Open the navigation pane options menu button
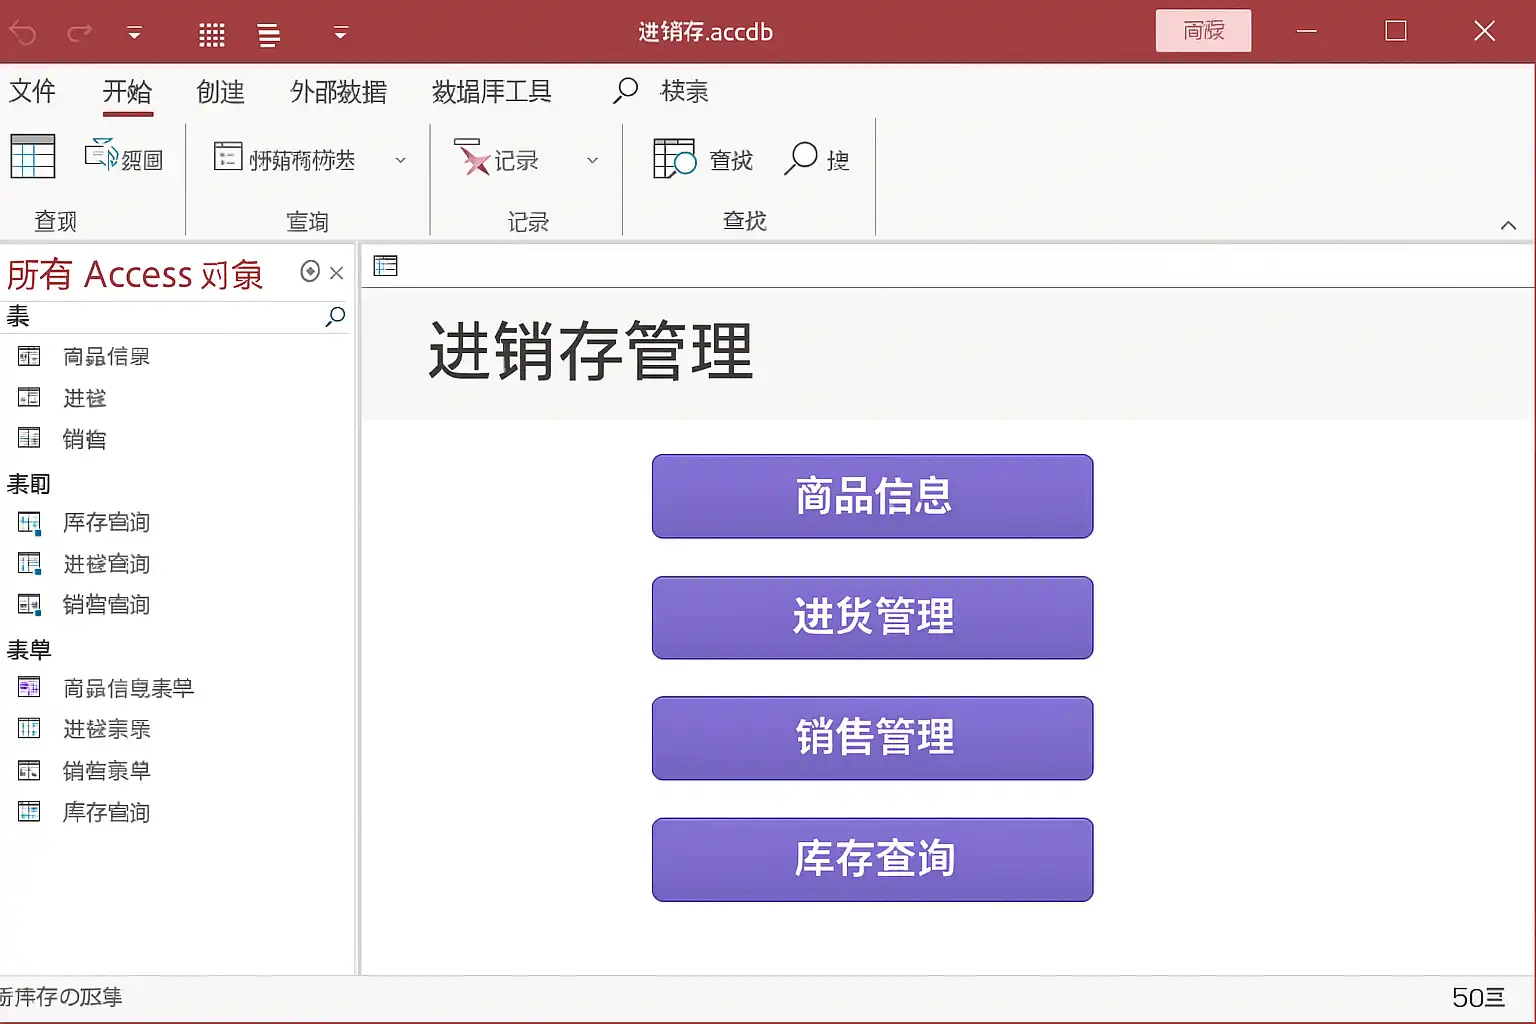The height and width of the screenshot is (1024, 1536). point(310,272)
